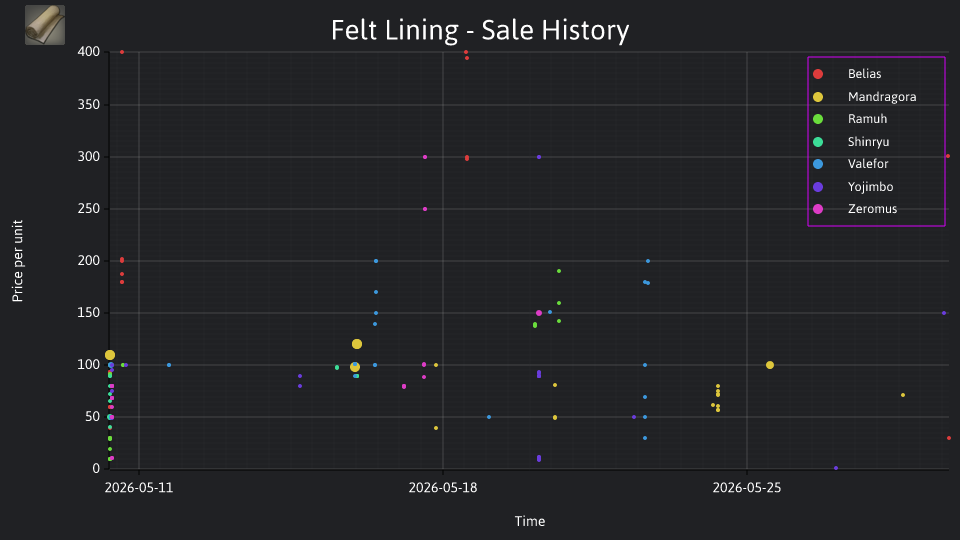Select the large pink Zeromus point at 150
The image size is (960, 540).
click(539, 313)
